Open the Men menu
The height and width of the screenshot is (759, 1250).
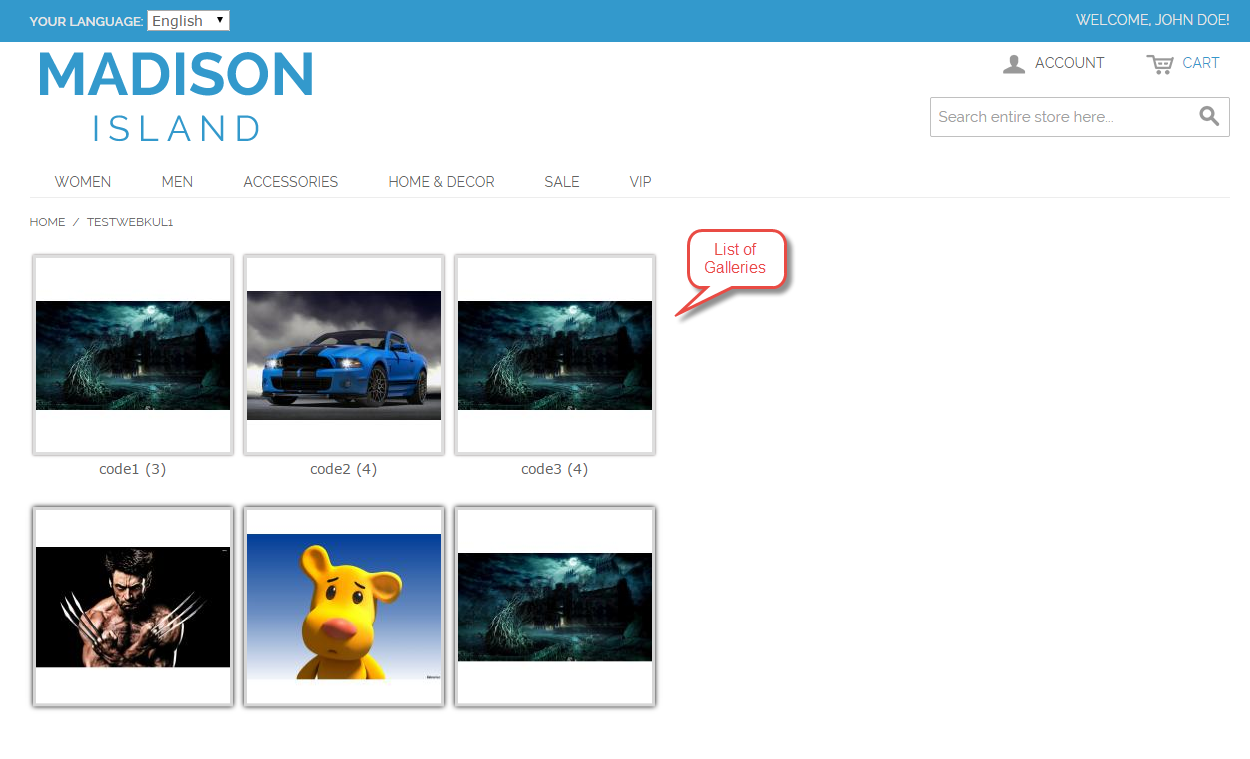[177, 182]
